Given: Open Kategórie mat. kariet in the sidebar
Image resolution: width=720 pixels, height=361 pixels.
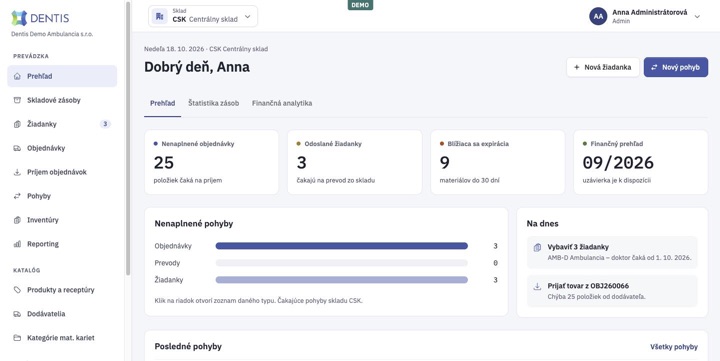Looking at the screenshot, I should click(62, 338).
